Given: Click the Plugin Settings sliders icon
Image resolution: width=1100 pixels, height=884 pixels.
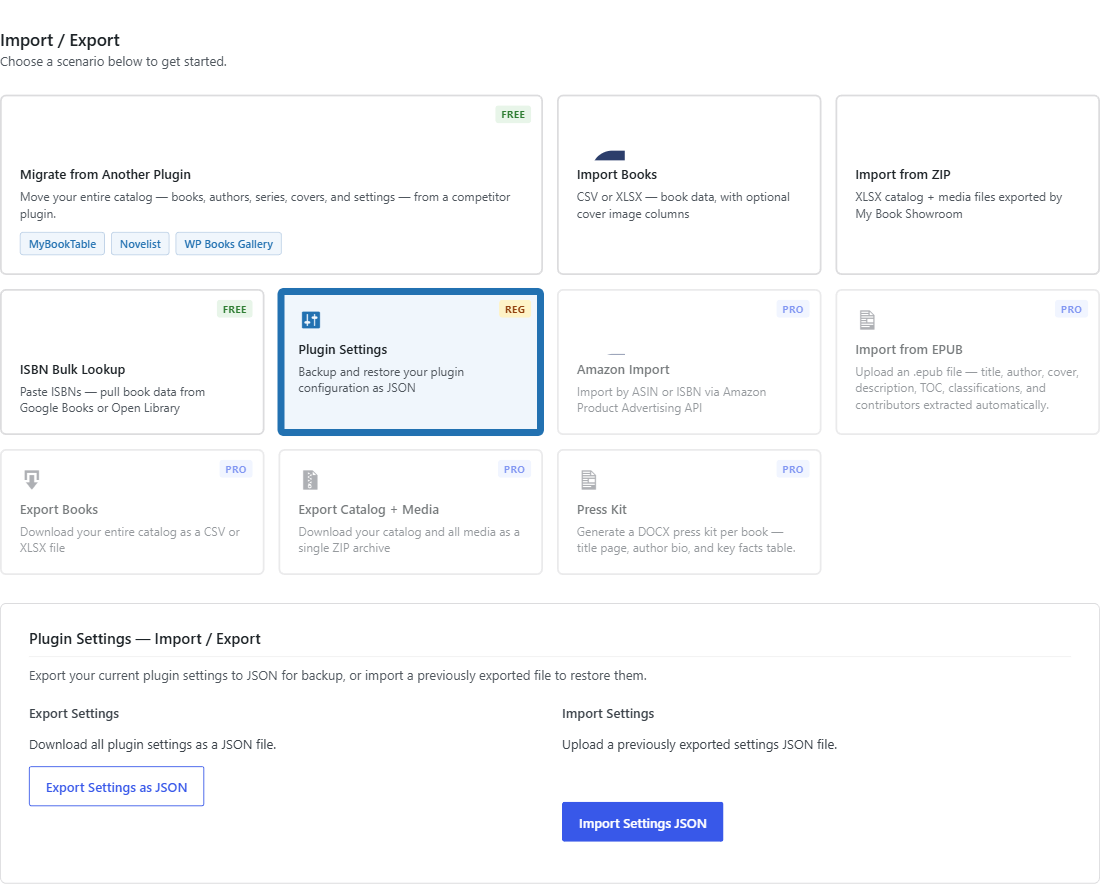Looking at the screenshot, I should tap(311, 320).
